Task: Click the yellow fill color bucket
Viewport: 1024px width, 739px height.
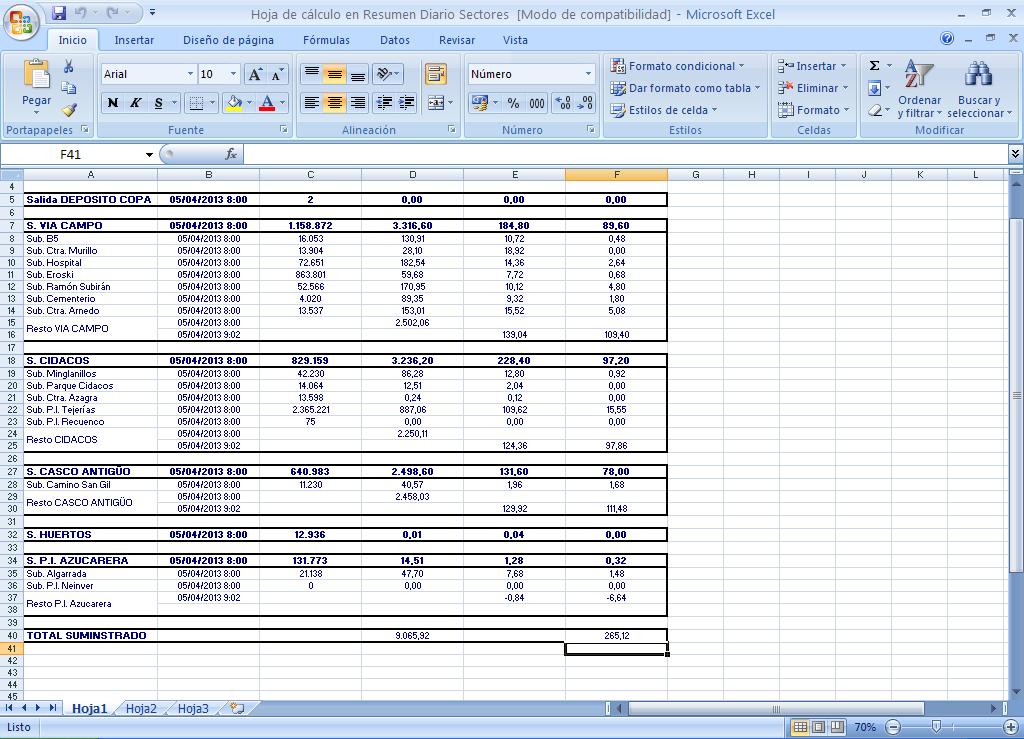Action: click(x=233, y=103)
